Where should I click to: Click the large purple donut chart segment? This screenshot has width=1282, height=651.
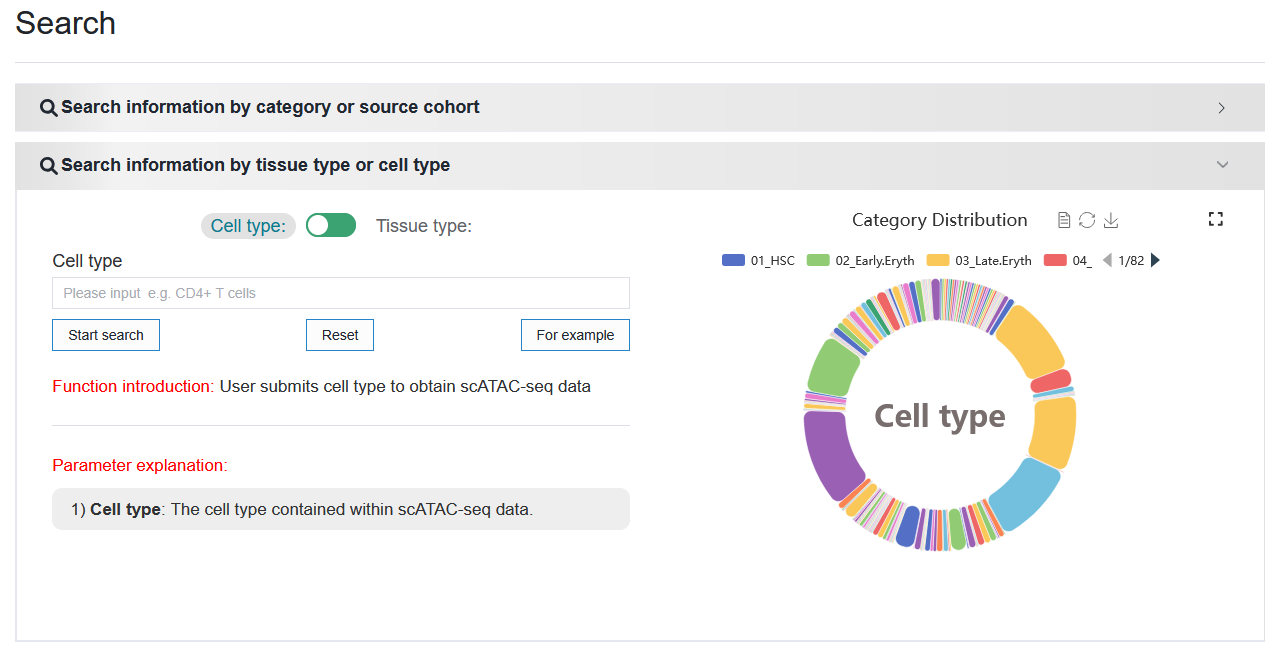click(830, 455)
